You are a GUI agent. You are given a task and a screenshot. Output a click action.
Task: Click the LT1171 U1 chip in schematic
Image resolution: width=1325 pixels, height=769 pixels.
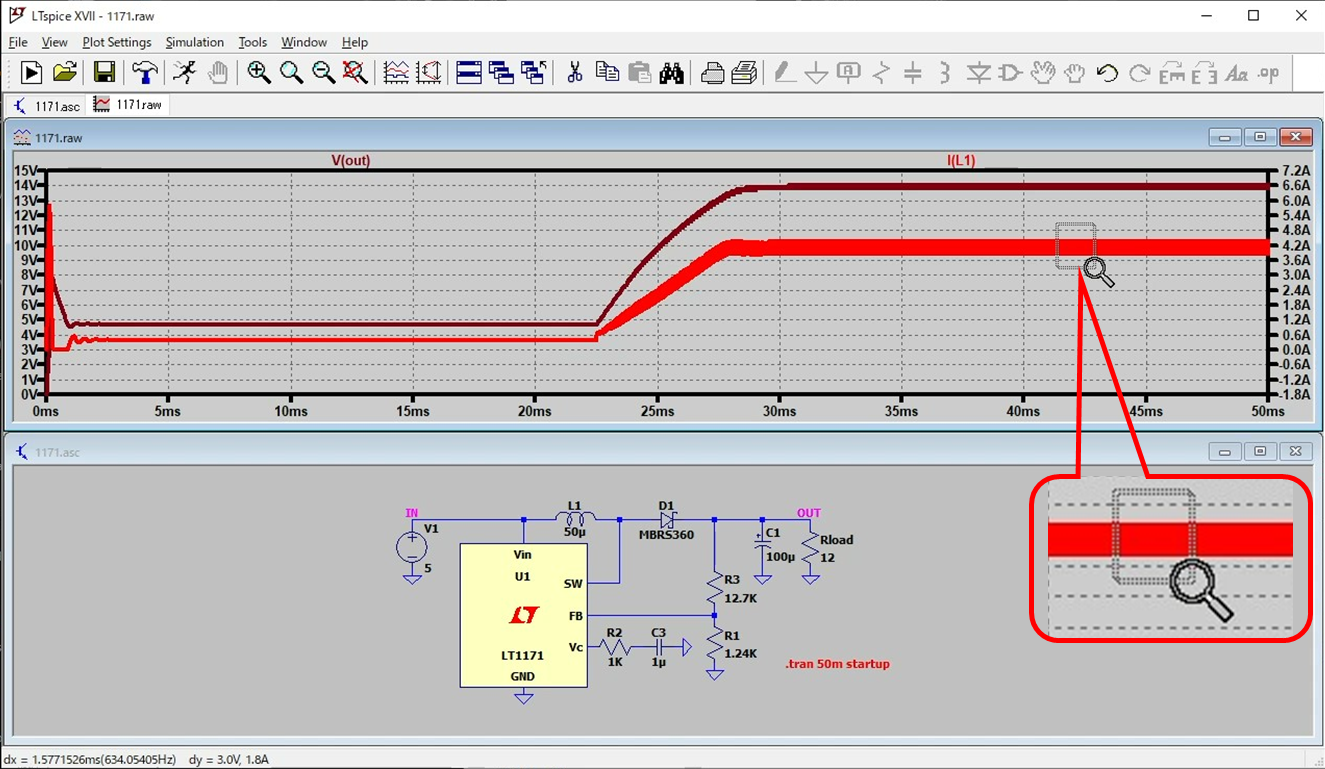point(523,615)
